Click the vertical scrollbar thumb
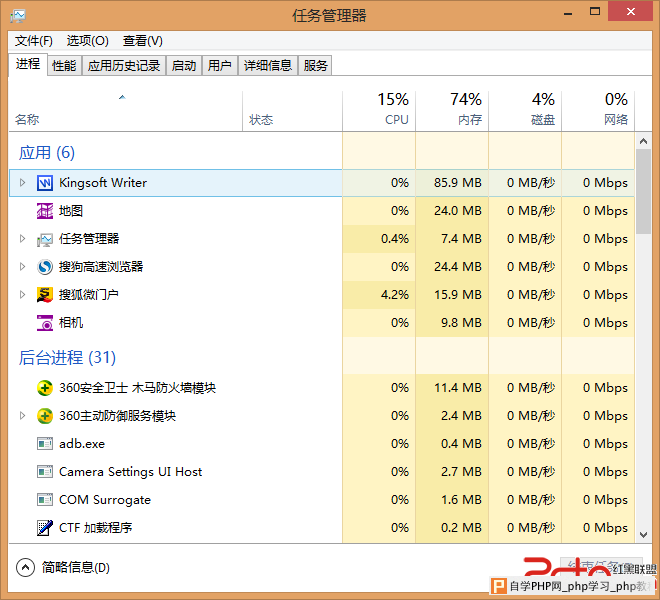660x600 pixels. (x=643, y=192)
